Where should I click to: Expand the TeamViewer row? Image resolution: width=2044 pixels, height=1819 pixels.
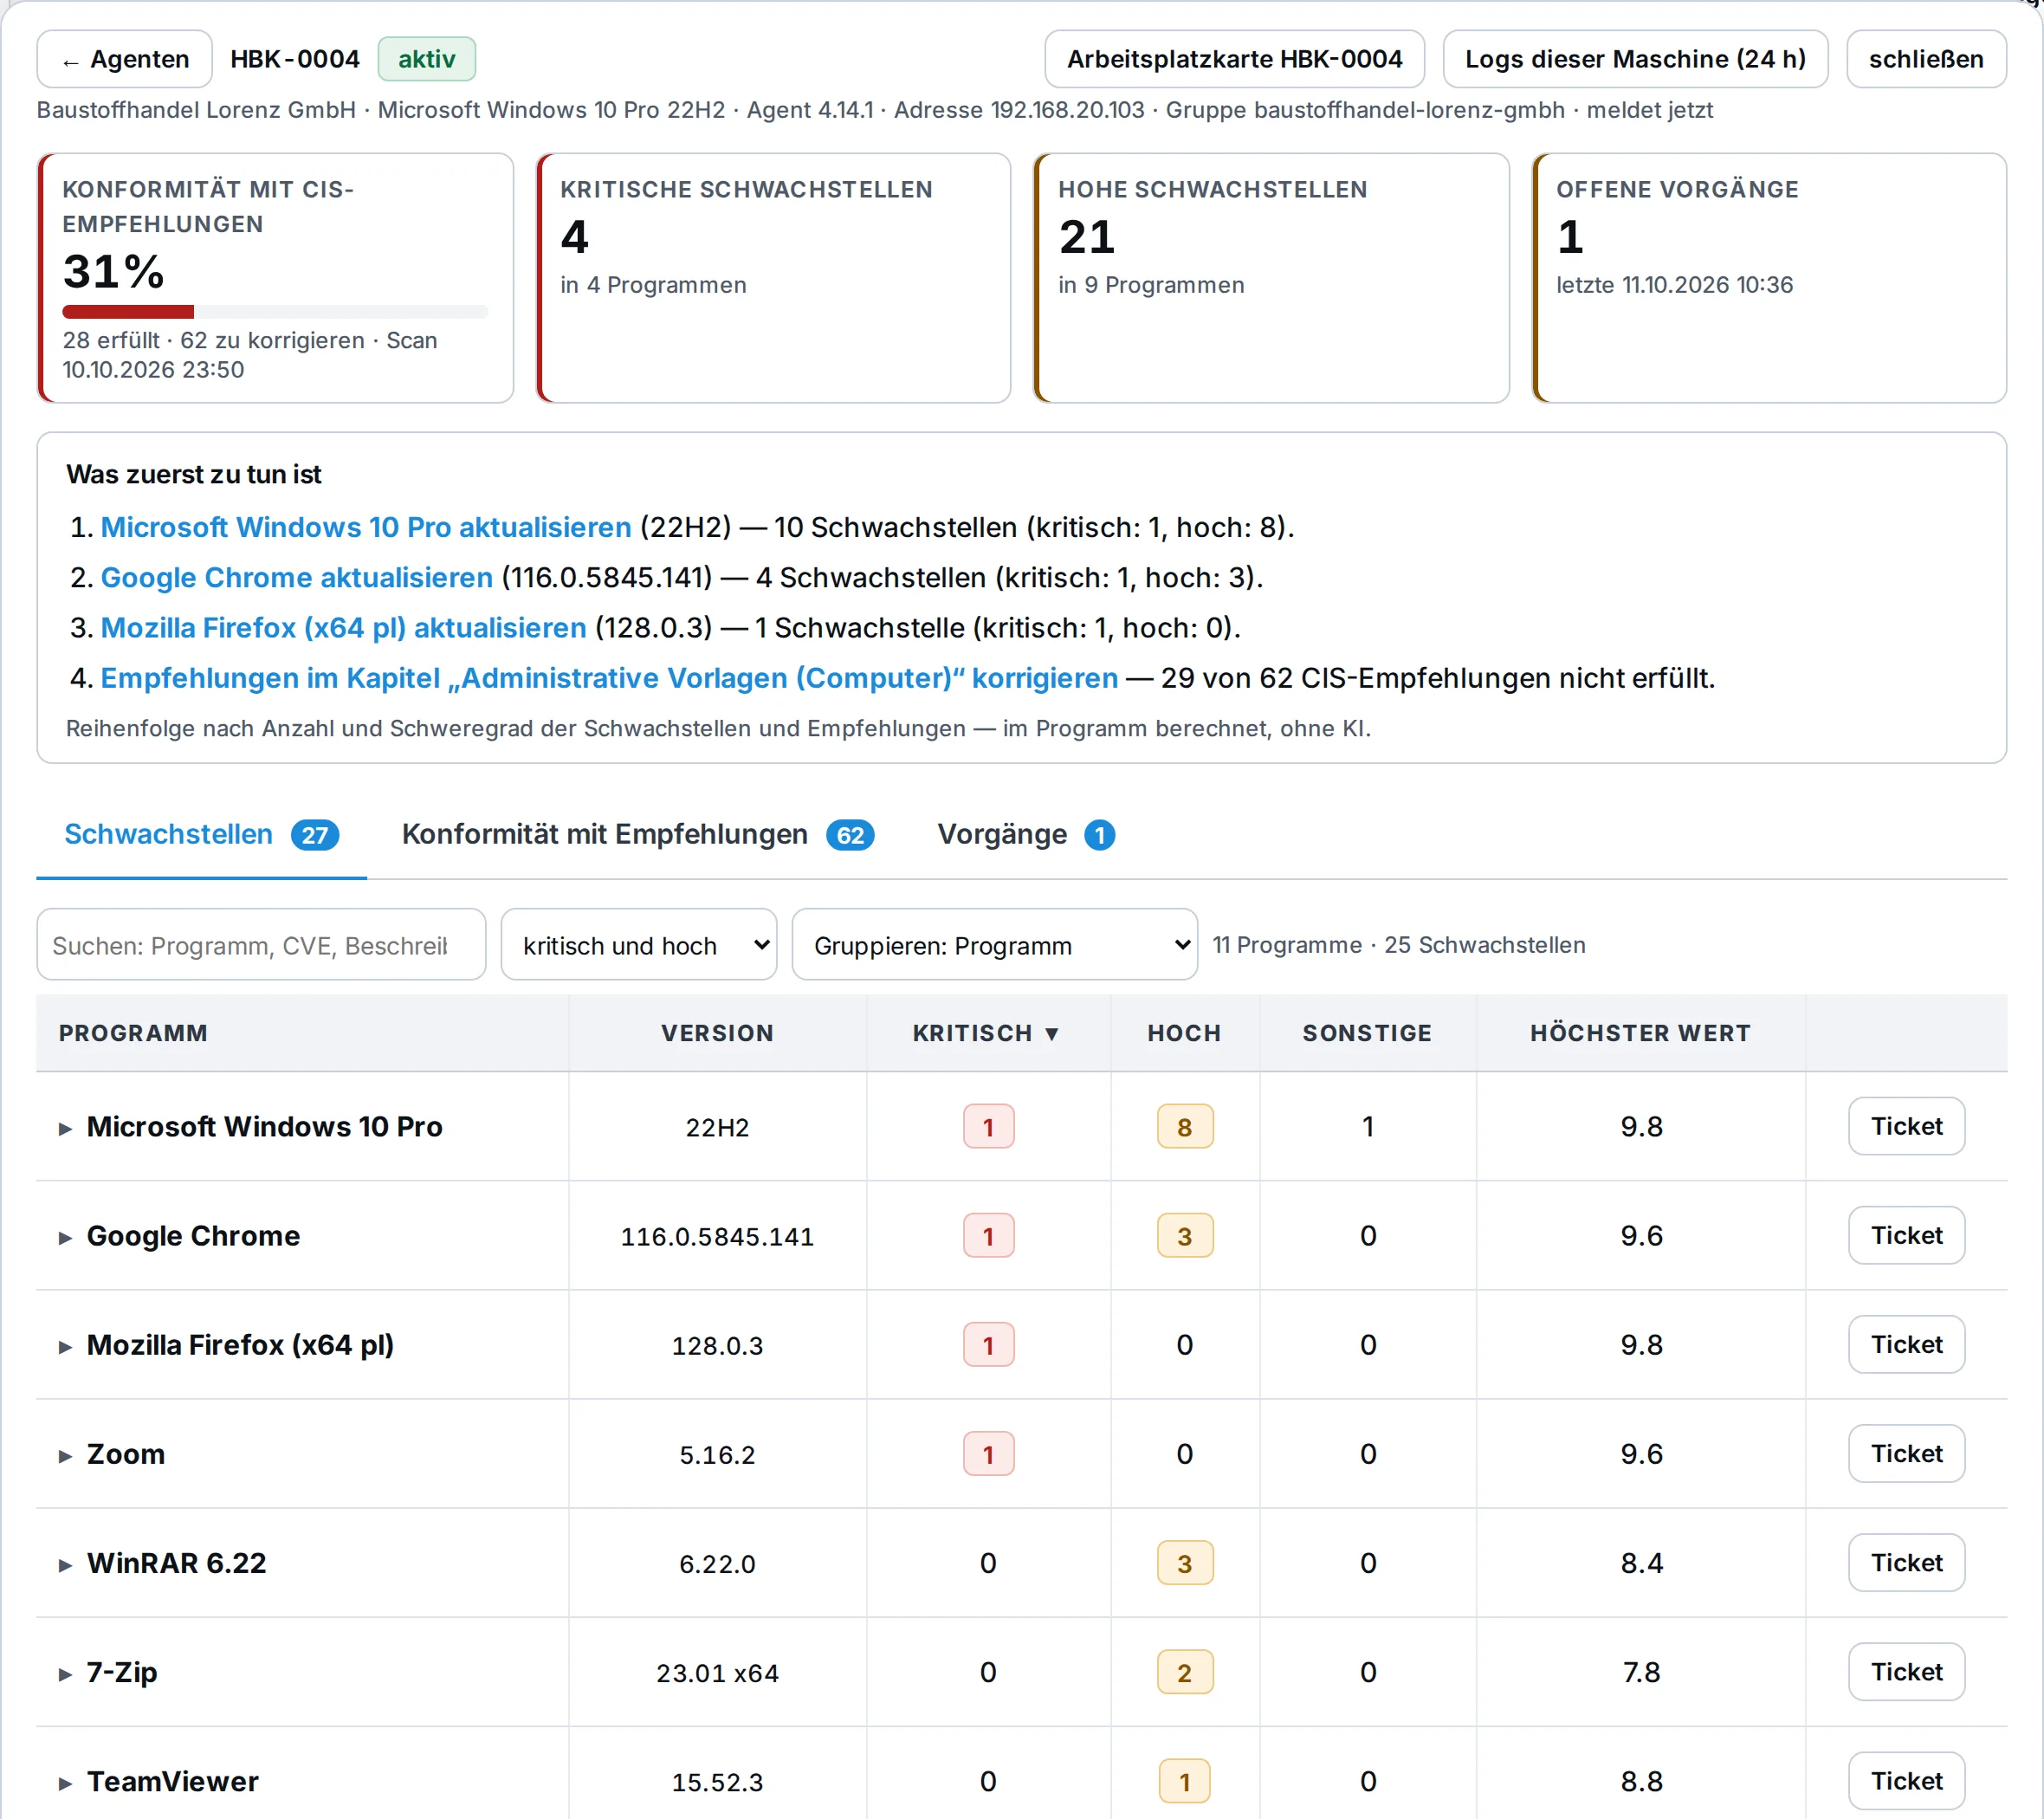(x=65, y=1782)
